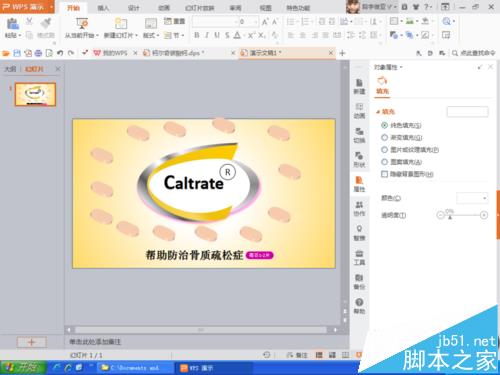This screenshot has height=375, width=500.
Task: Open the Transition (切换) side panel icon
Action: tap(359, 135)
